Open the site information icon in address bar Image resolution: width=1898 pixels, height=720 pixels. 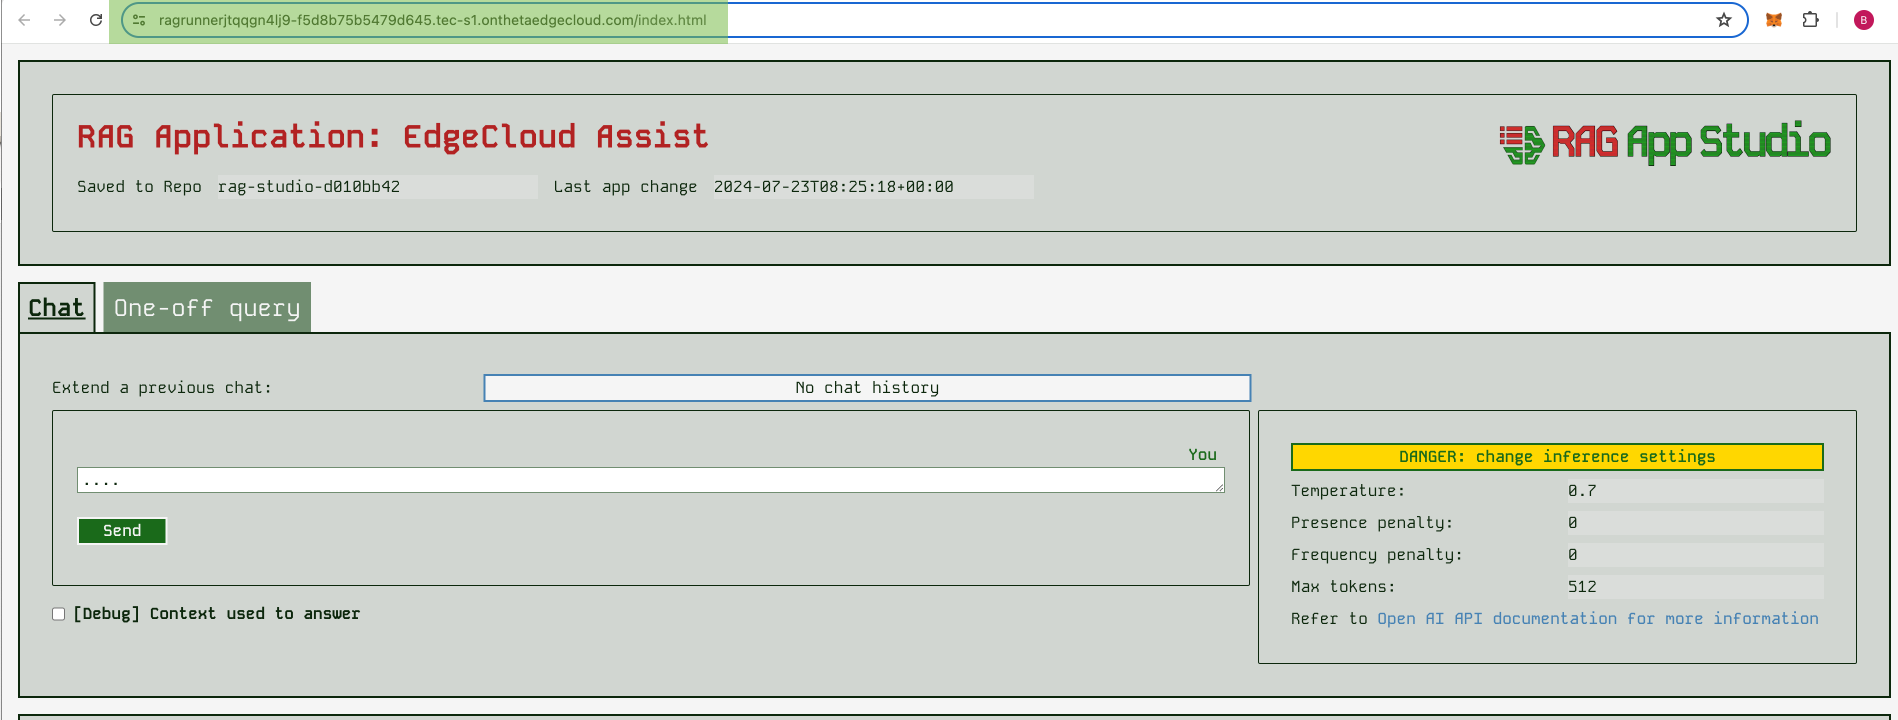(140, 20)
